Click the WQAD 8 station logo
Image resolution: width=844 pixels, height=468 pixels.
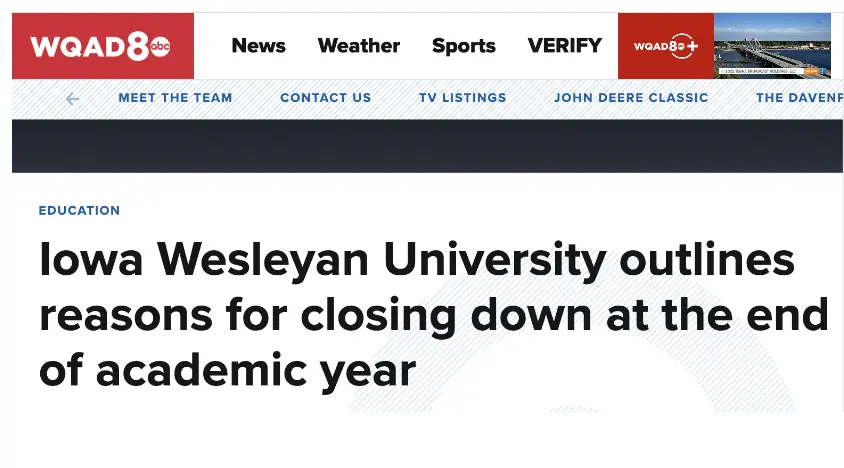tap(92, 46)
